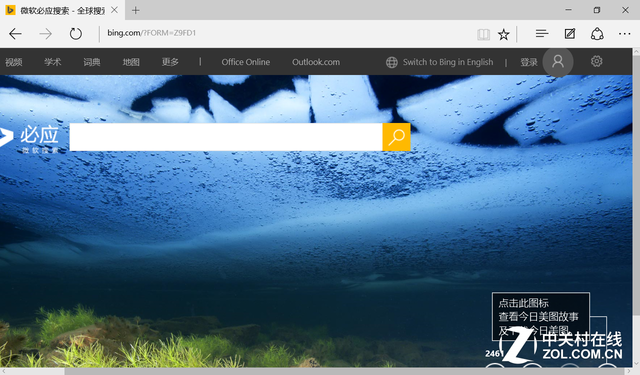Open the Hub three-lines icon

pyautogui.click(x=542, y=33)
